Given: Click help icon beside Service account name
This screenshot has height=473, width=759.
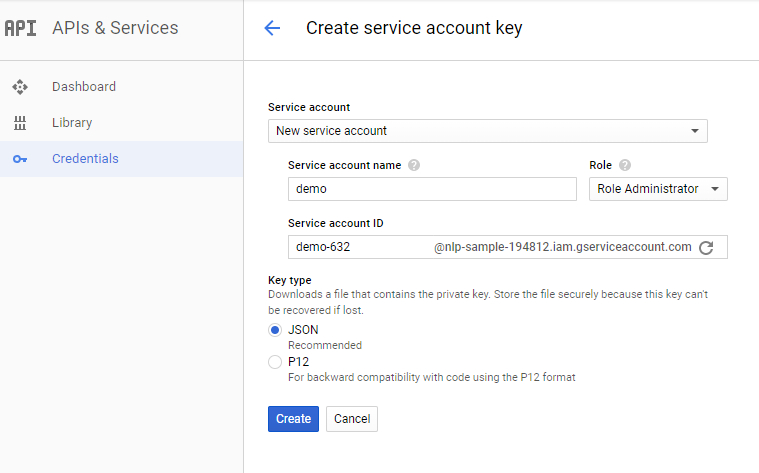Looking at the screenshot, I should pyautogui.click(x=414, y=166).
